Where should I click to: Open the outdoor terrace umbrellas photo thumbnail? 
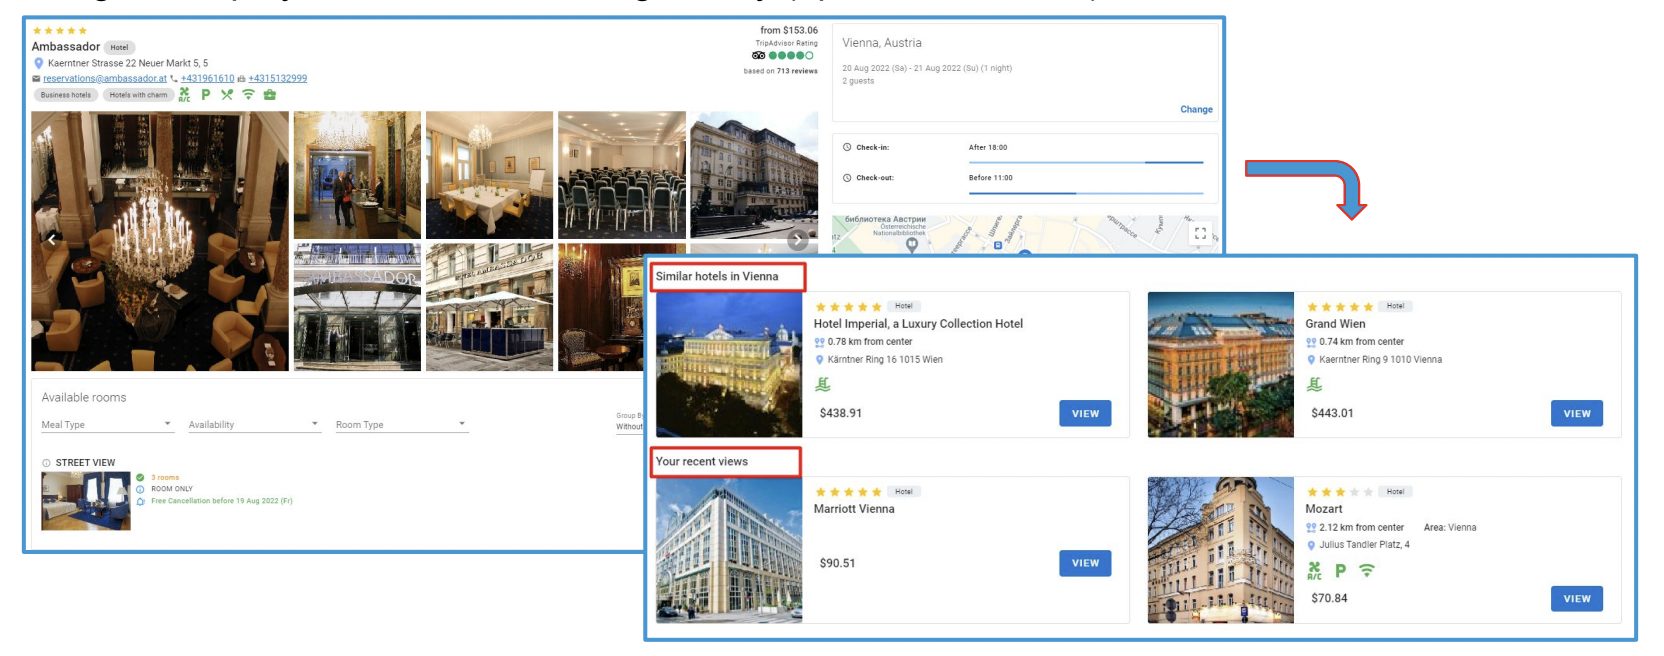(x=489, y=307)
